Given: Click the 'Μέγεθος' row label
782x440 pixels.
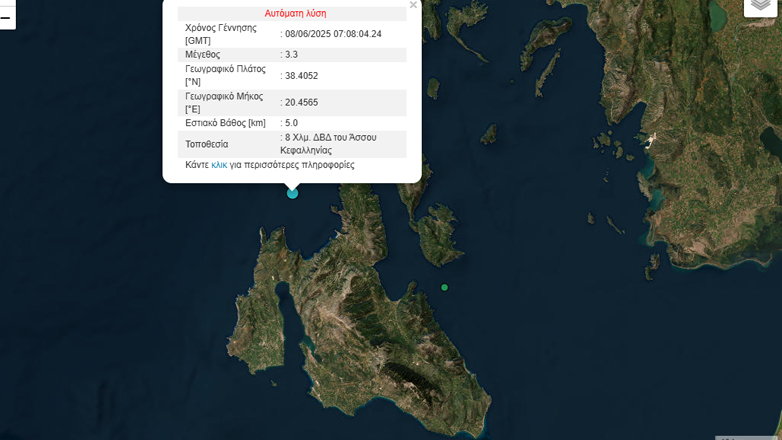Looking at the screenshot, I should 203,55.
